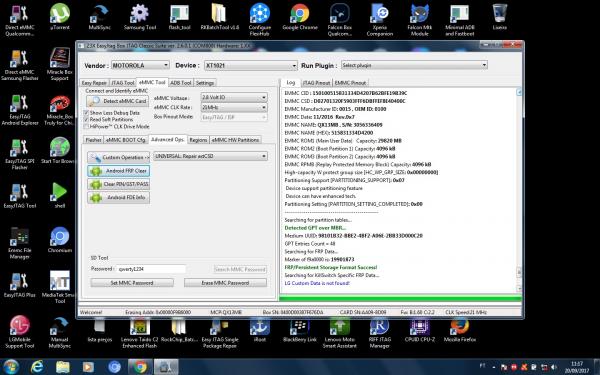
Task: Toggle Show Less Debug Data checkbox
Action: [x=86, y=113]
